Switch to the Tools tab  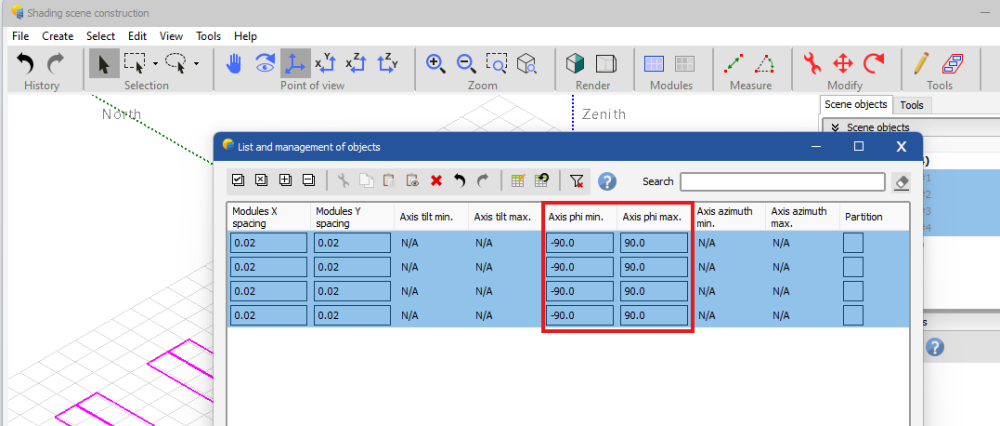(x=911, y=105)
